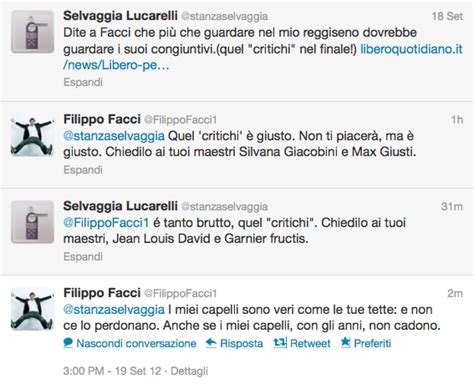Open the 18 Set timestamp of the first tweet
Image resolution: width=474 pixels, height=389 pixels.
(447, 16)
